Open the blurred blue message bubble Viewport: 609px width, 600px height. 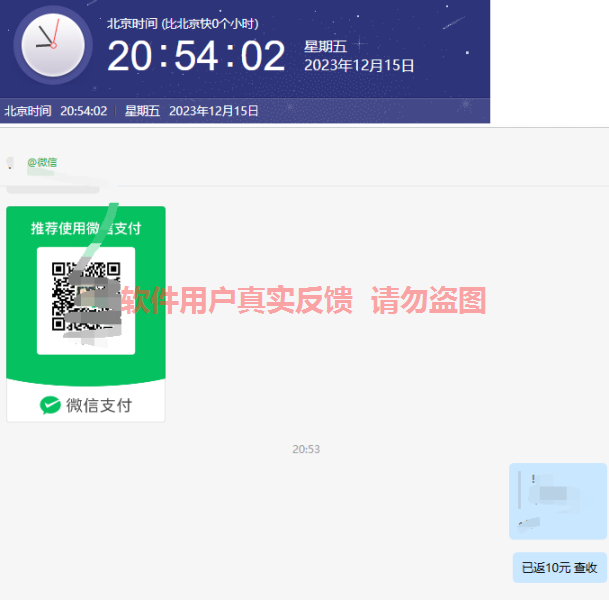[x=558, y=501]
